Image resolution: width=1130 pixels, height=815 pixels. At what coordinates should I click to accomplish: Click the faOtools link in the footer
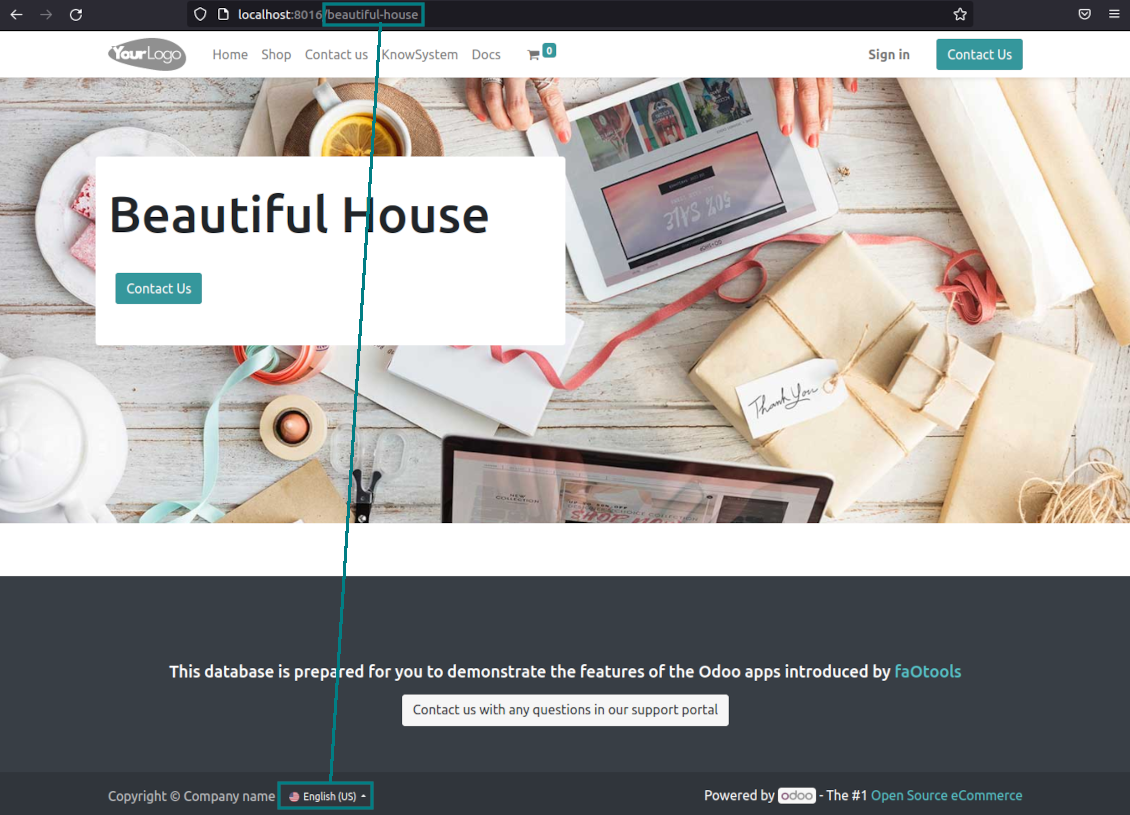927,671
